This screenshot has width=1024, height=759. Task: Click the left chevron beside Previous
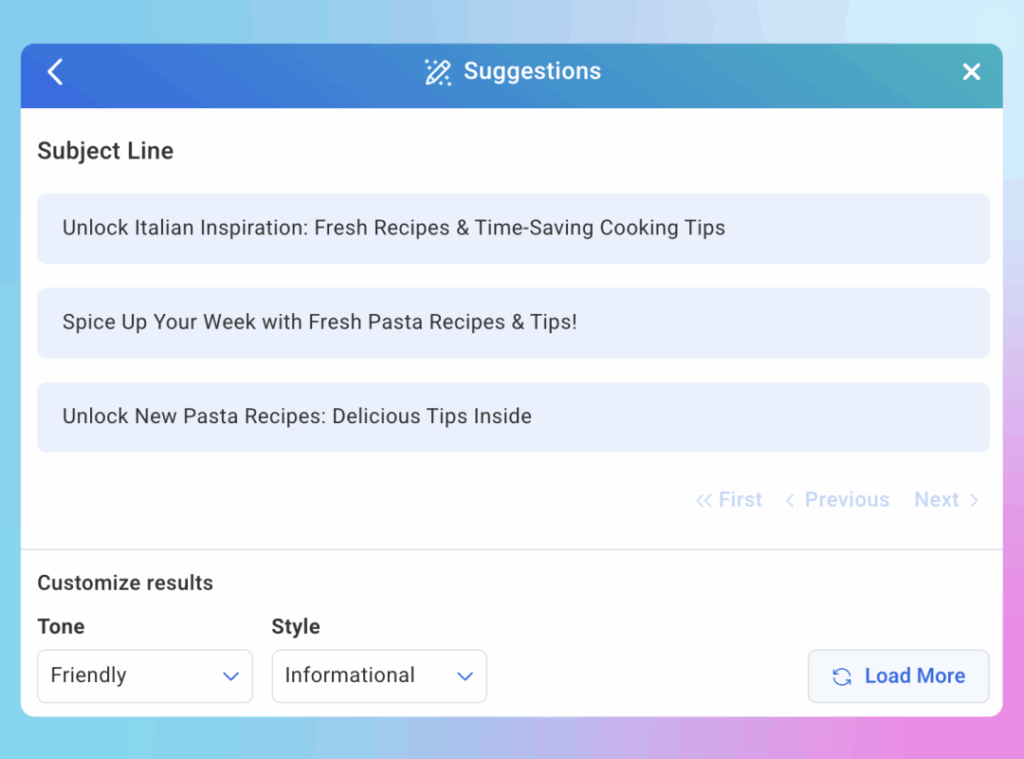pyautogui.click(x=789, y=500)
